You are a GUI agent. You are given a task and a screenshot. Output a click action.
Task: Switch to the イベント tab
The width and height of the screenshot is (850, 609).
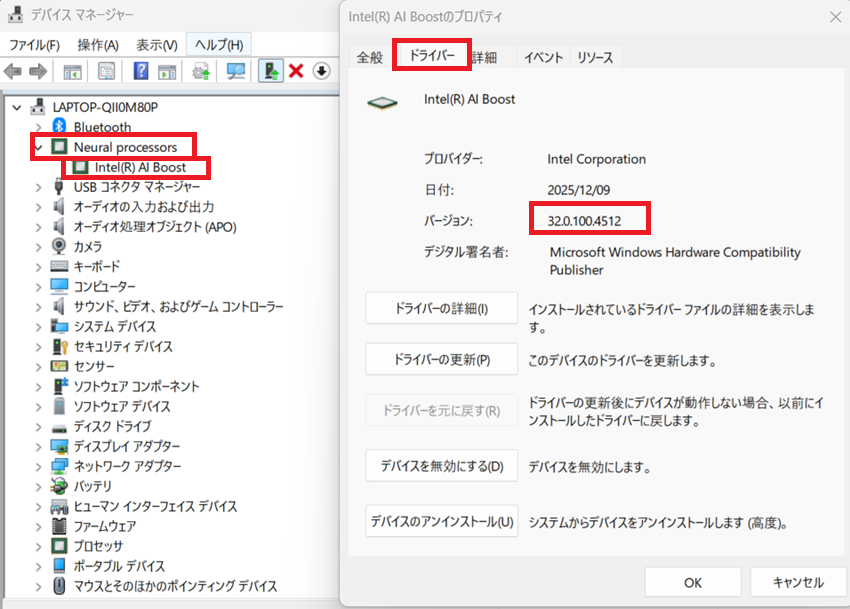tap(543, 58)
